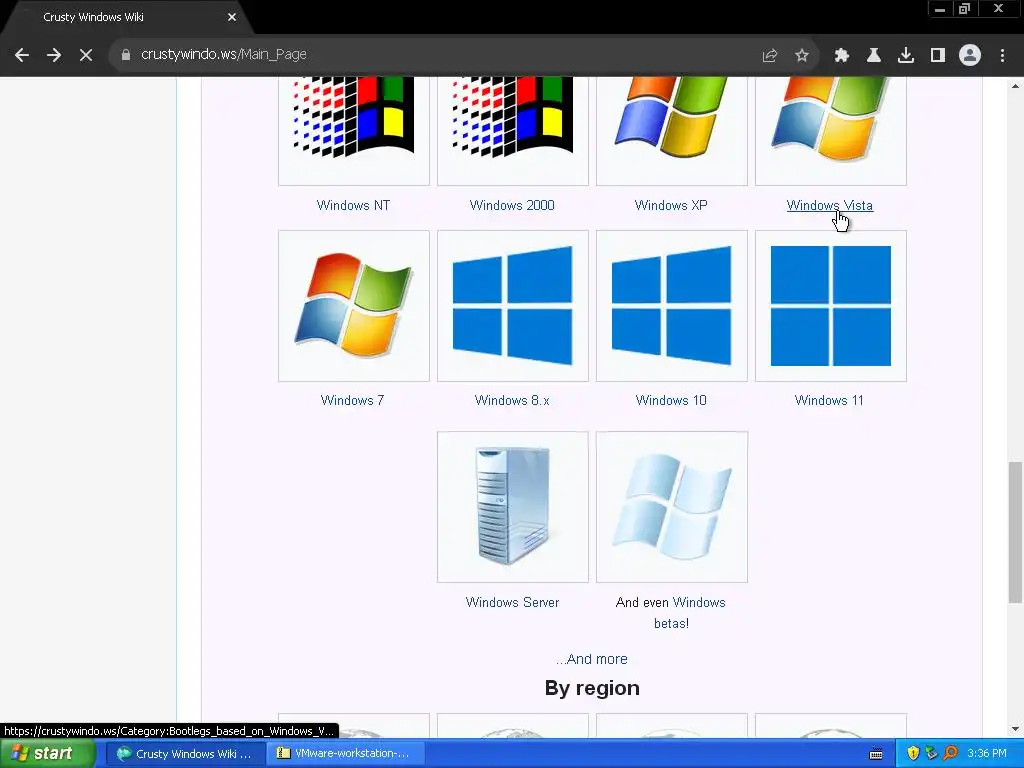Open the Extensions puzzle icon
This screenshot has height=768, width=1024.
(842, 55)
